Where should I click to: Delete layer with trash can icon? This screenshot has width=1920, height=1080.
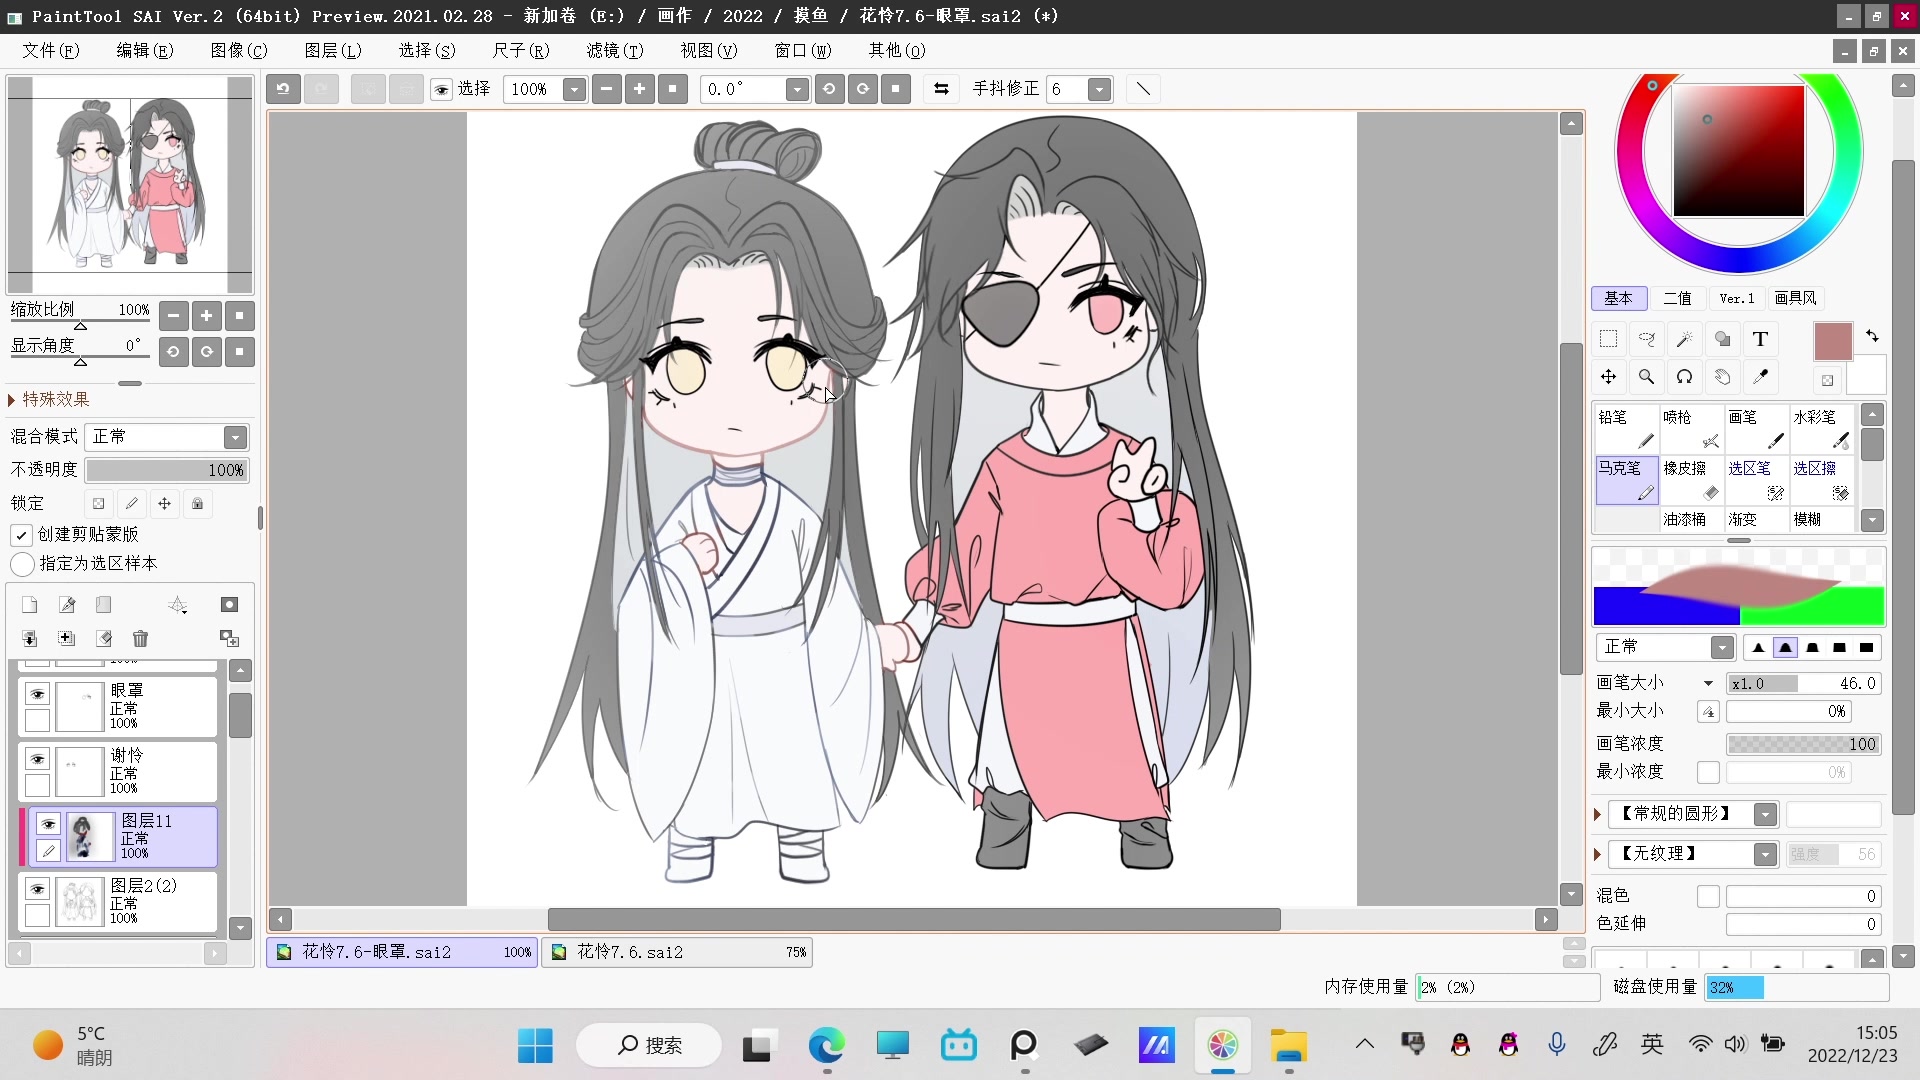(140, 638)
